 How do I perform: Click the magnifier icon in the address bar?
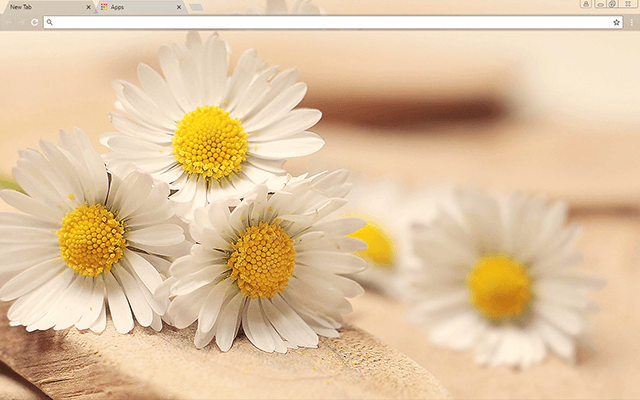(x=49, y=22)
